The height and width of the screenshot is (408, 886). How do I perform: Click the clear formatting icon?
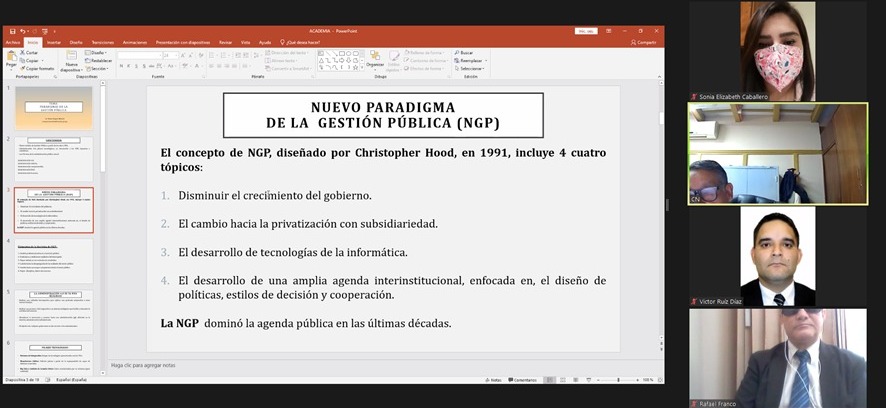[201, 55]
